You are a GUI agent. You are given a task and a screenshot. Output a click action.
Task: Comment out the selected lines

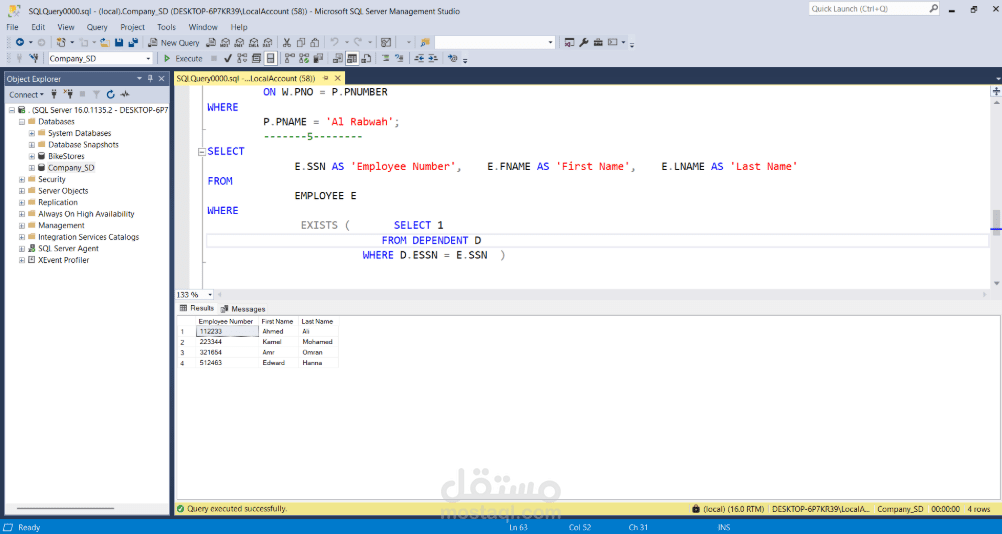pos(386,58)
